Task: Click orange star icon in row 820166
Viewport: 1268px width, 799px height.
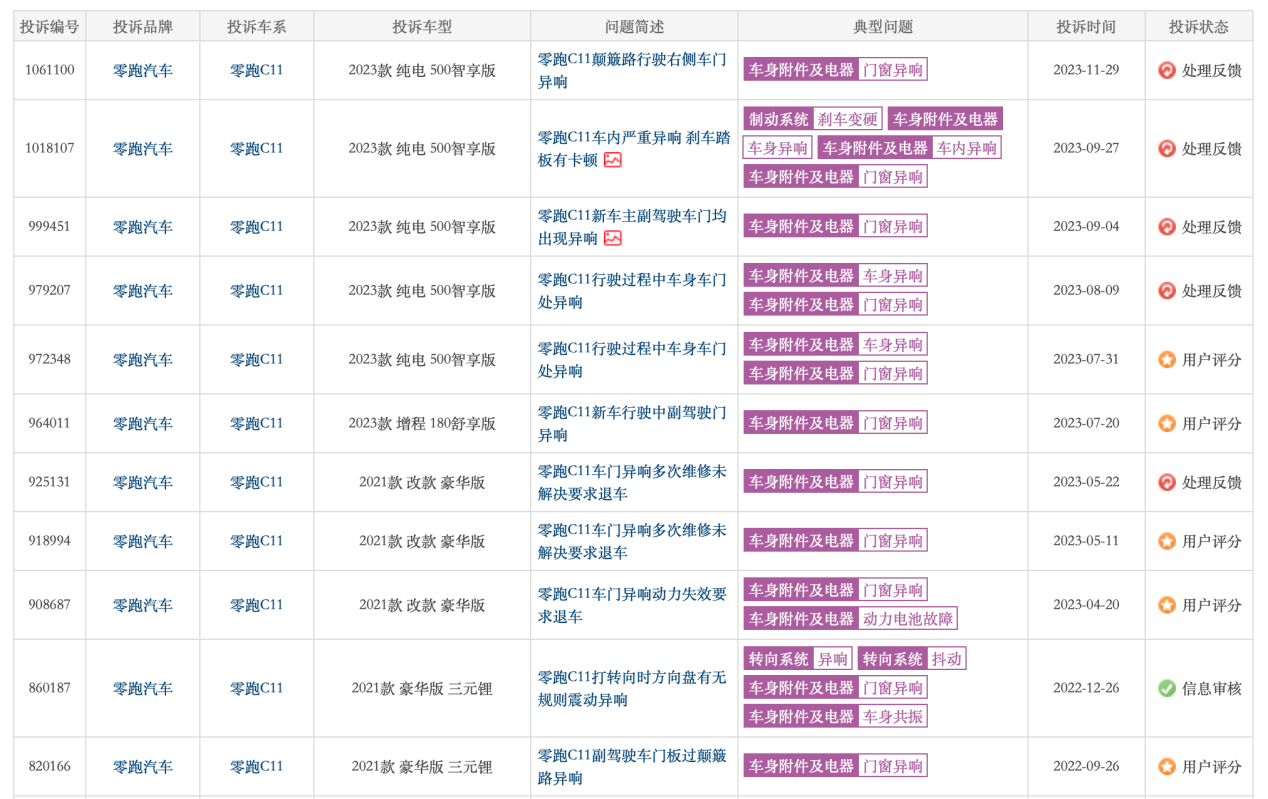Action: tap(1166, 767)
